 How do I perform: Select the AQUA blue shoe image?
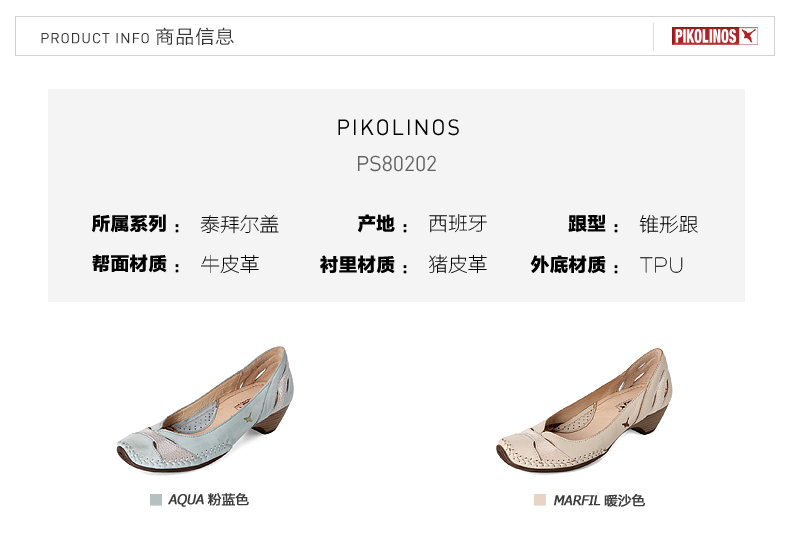[x=205, y=409]
